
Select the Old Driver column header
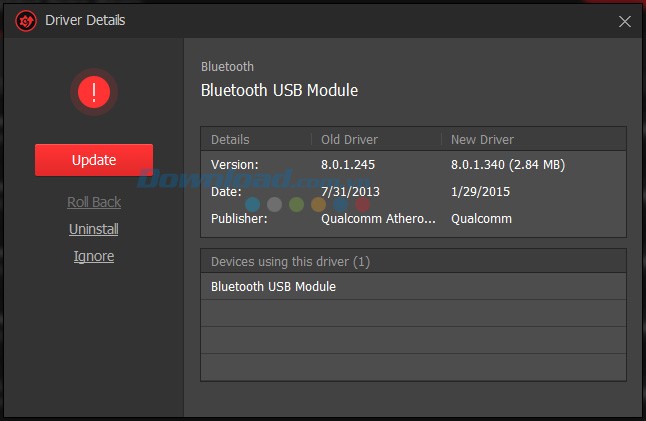349,139
